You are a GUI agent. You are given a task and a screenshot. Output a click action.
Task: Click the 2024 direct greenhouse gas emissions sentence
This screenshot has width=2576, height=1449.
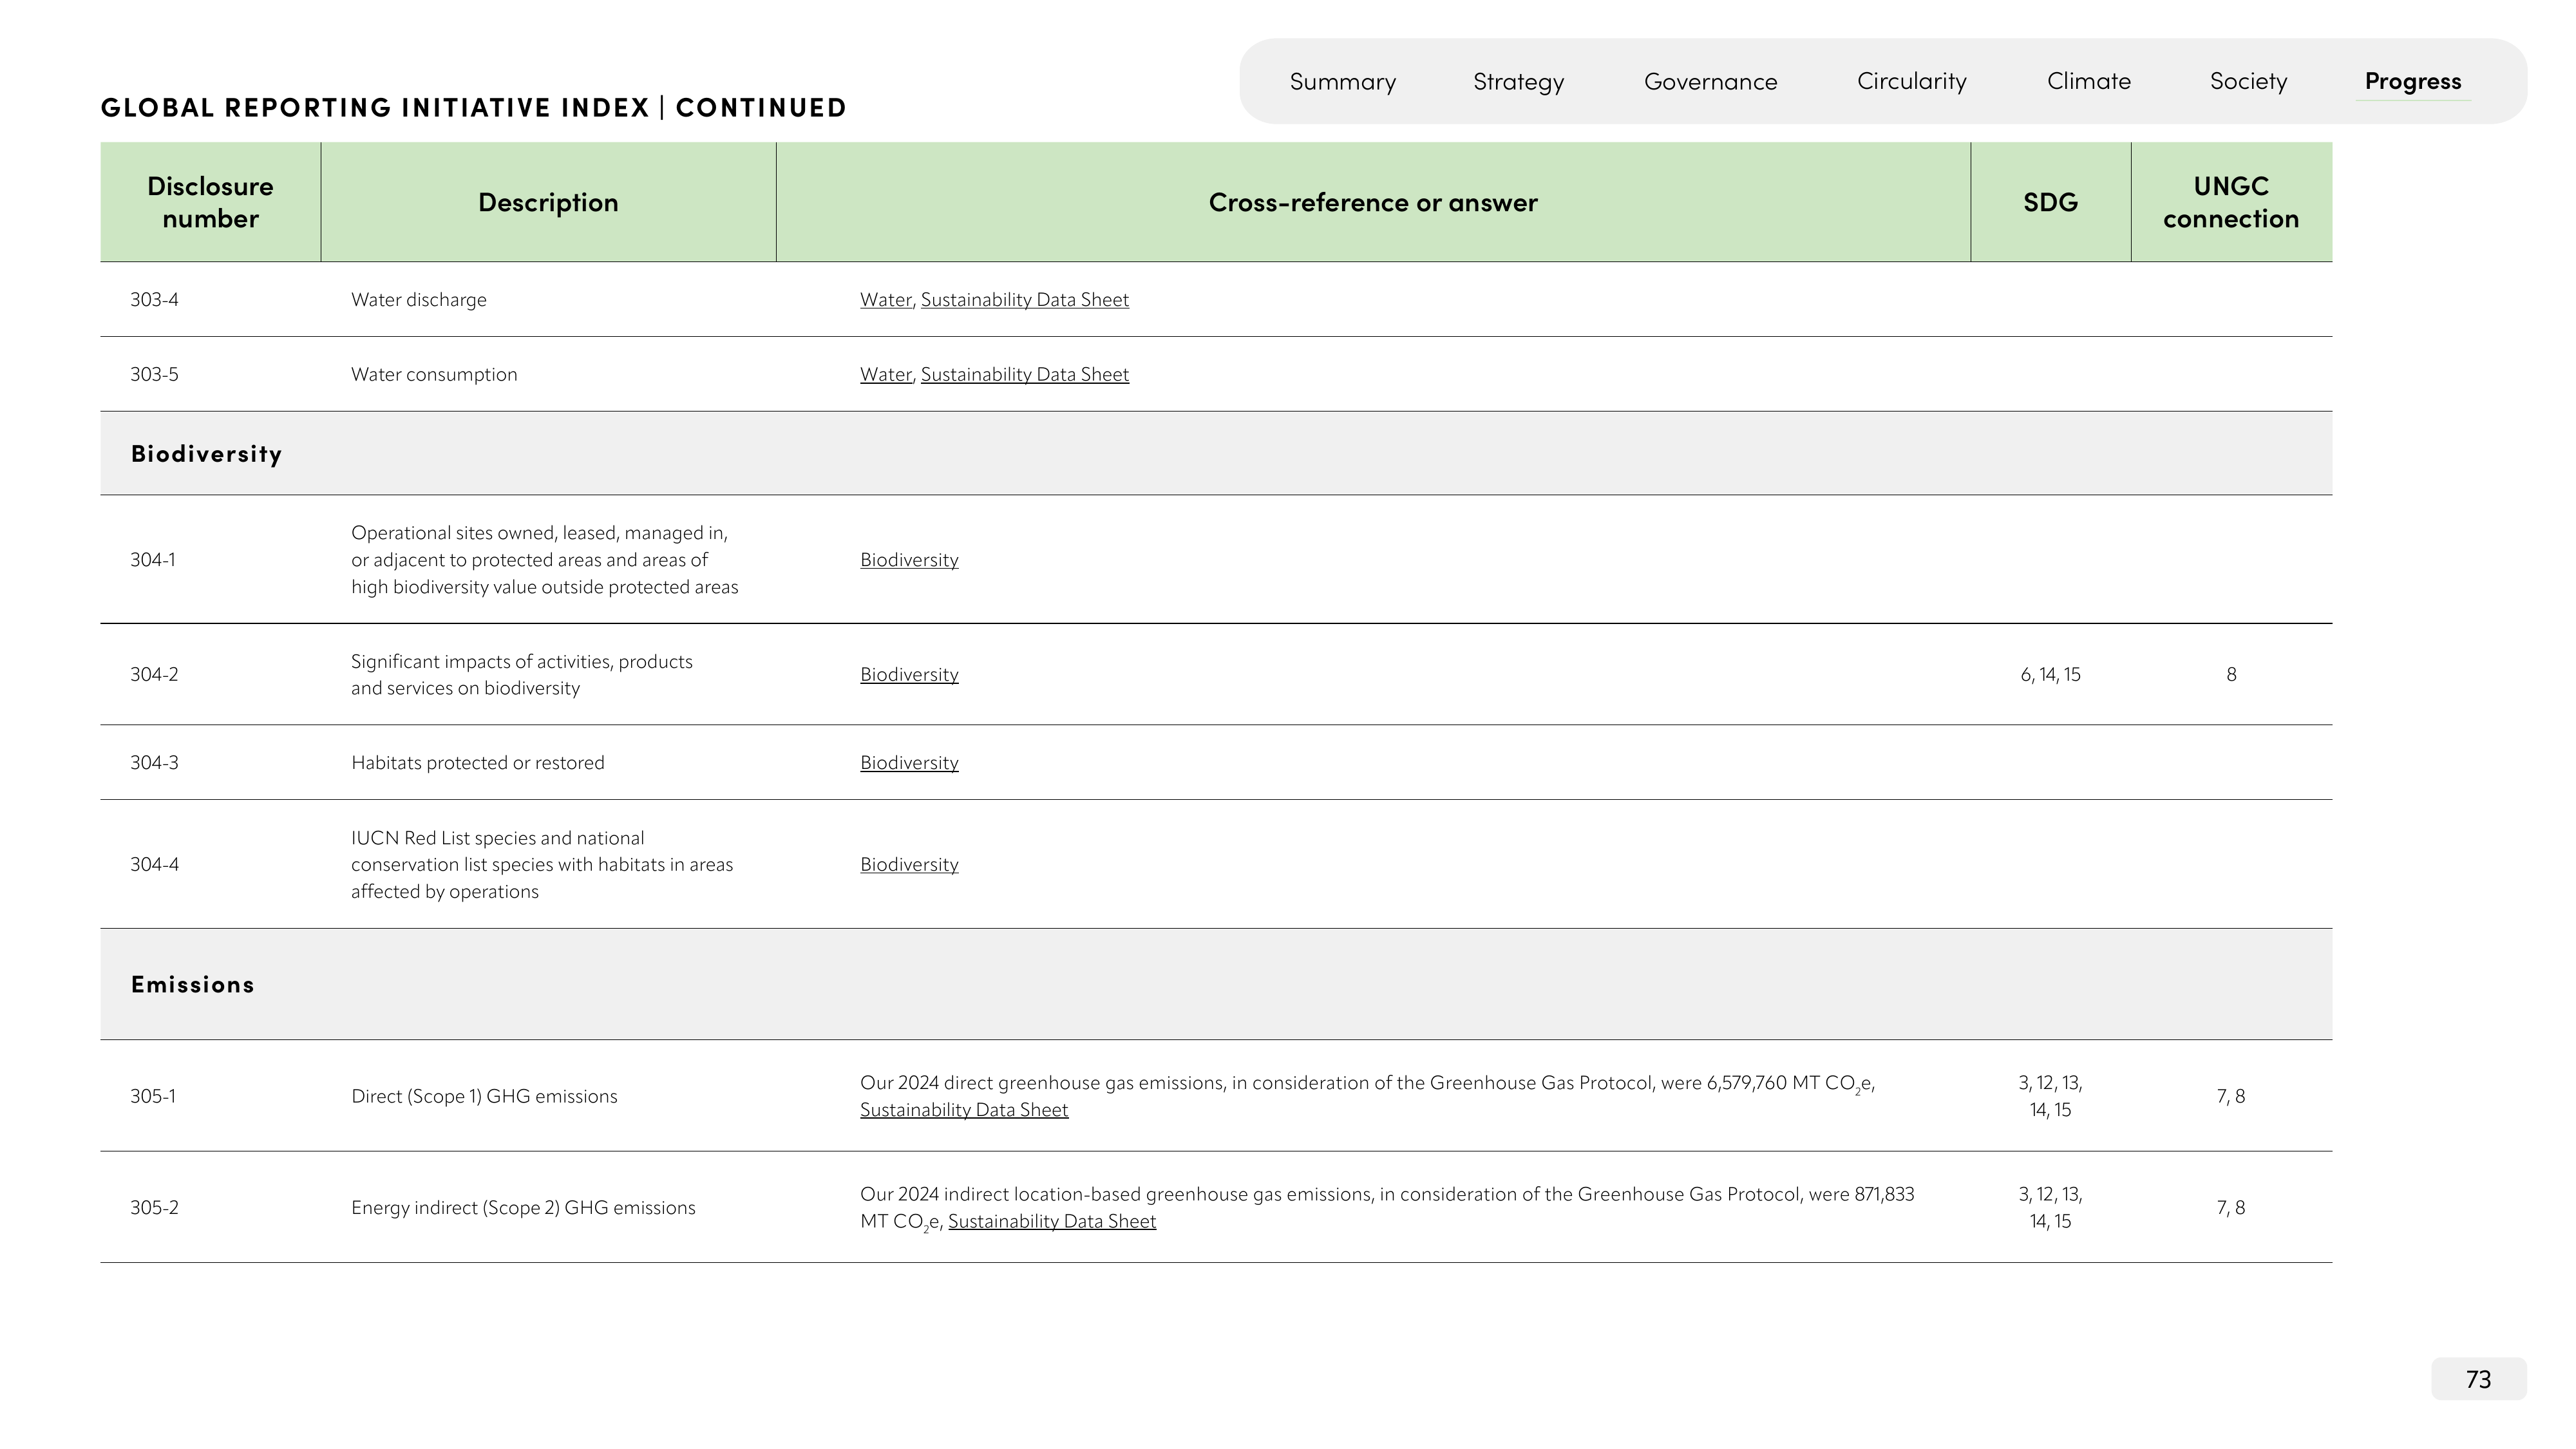tap(1367, 1083)
